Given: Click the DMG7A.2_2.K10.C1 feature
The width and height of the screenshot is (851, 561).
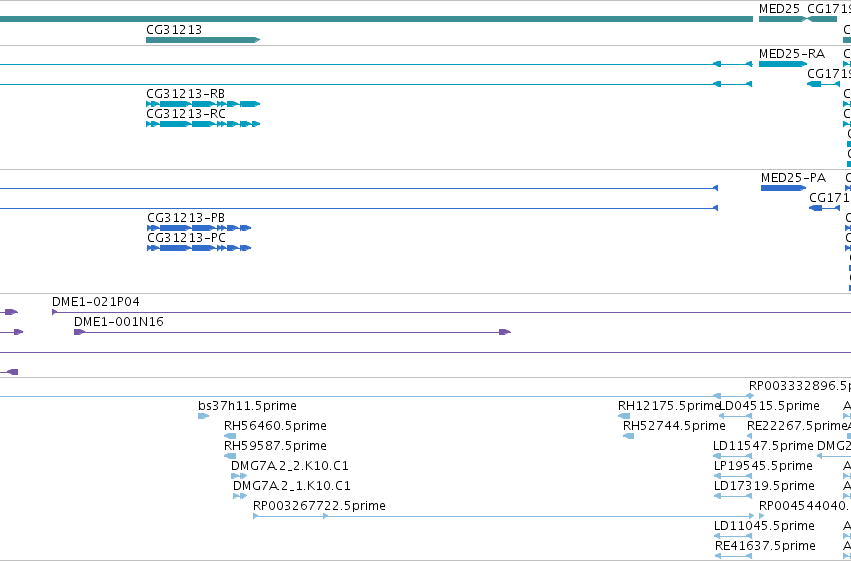Looking at the screenshot, I should coord(239,476).
